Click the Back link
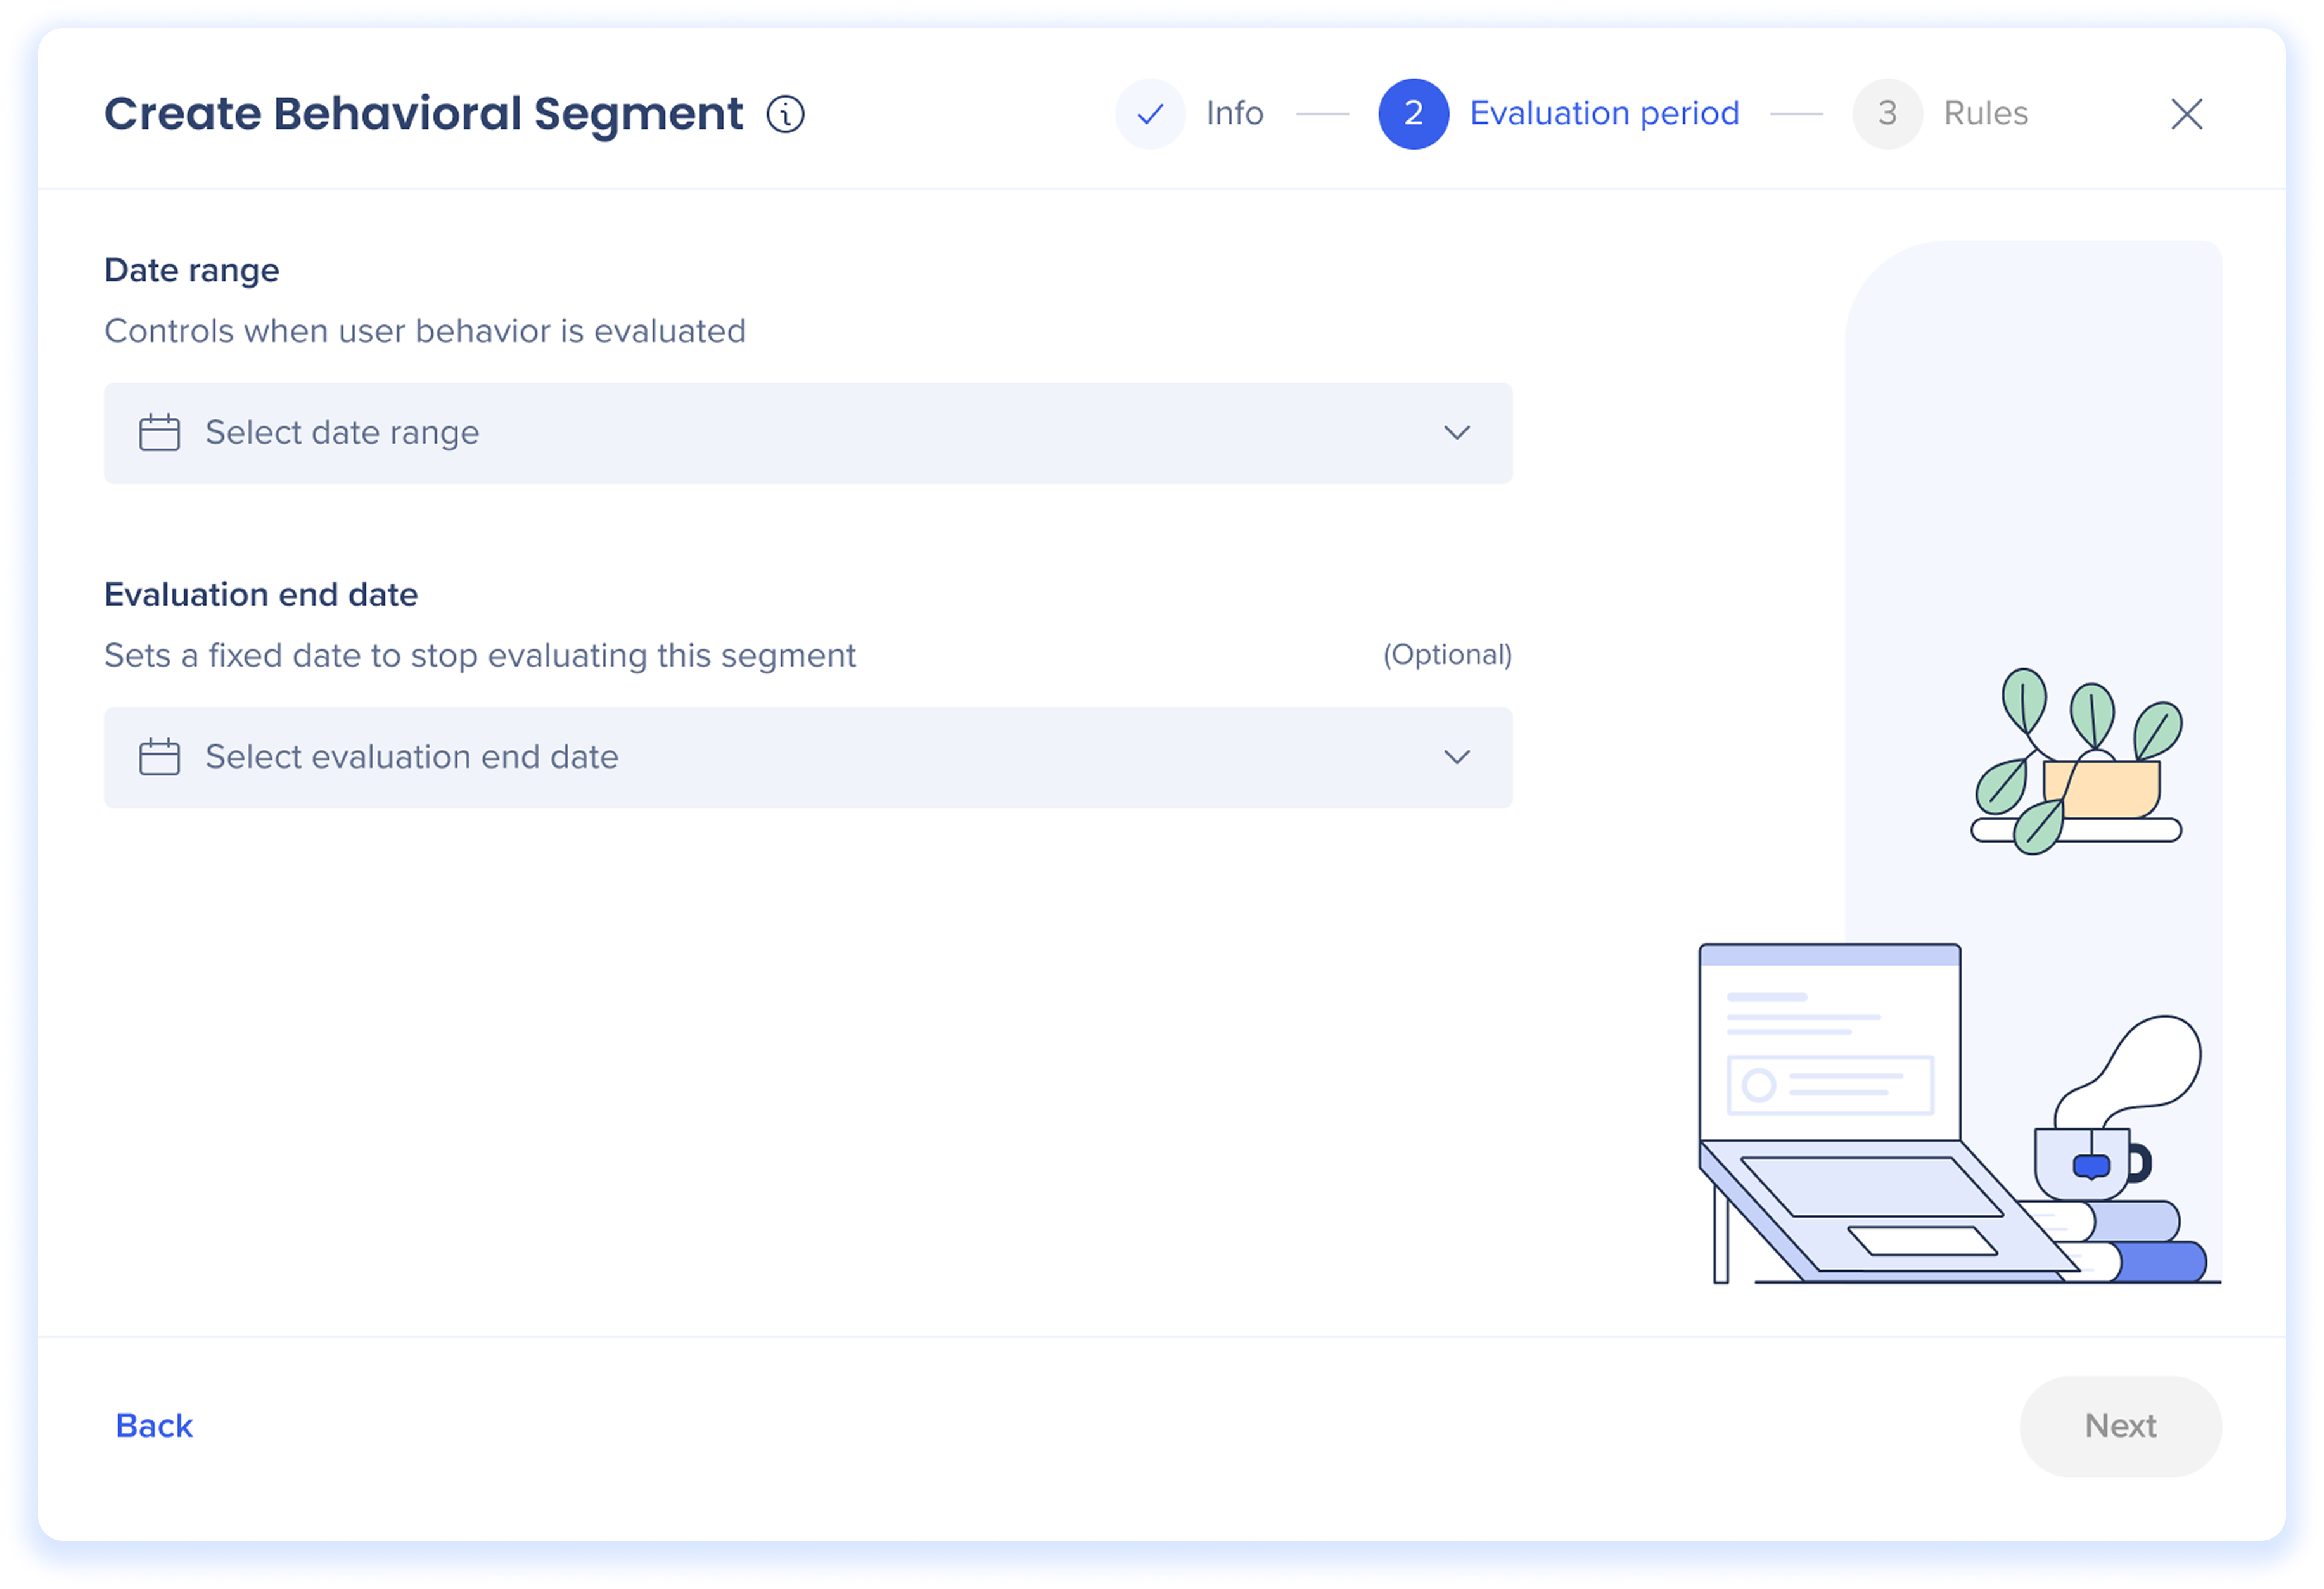2324x1589 pixels. [154, 1425]
